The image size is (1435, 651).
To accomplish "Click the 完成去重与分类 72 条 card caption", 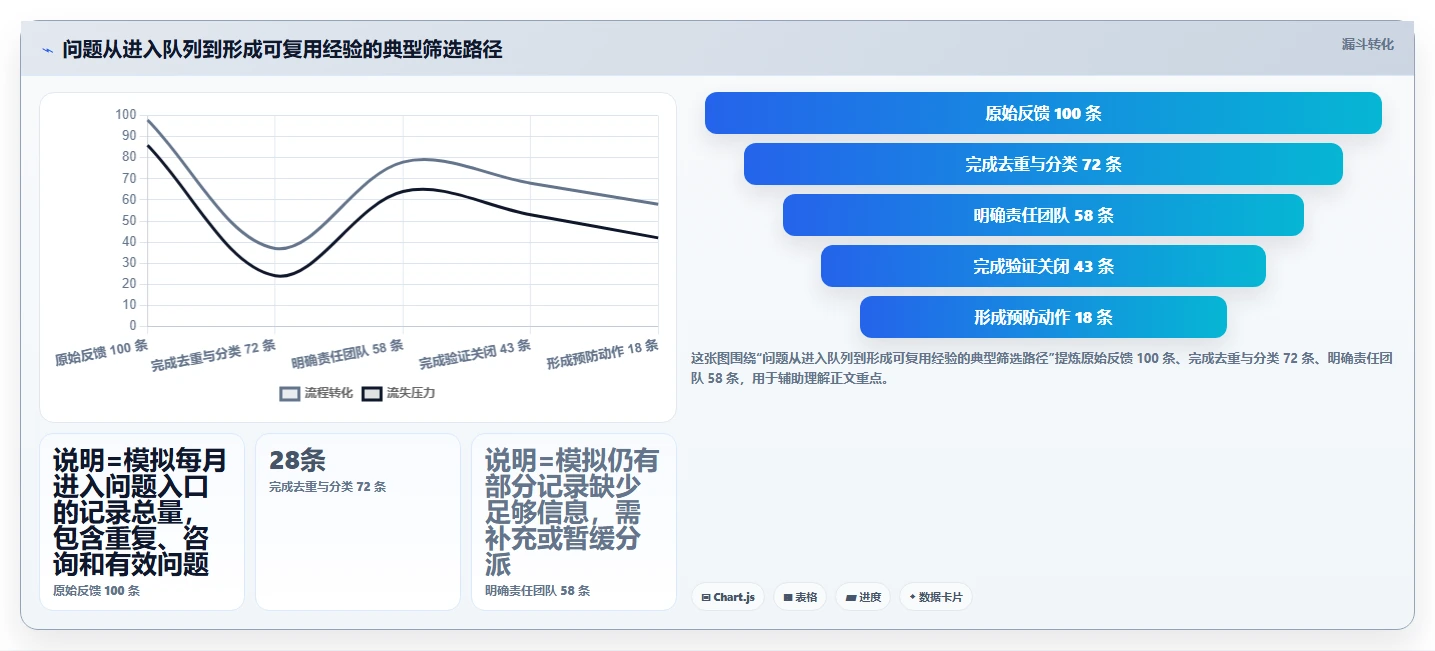I will 327,487.
